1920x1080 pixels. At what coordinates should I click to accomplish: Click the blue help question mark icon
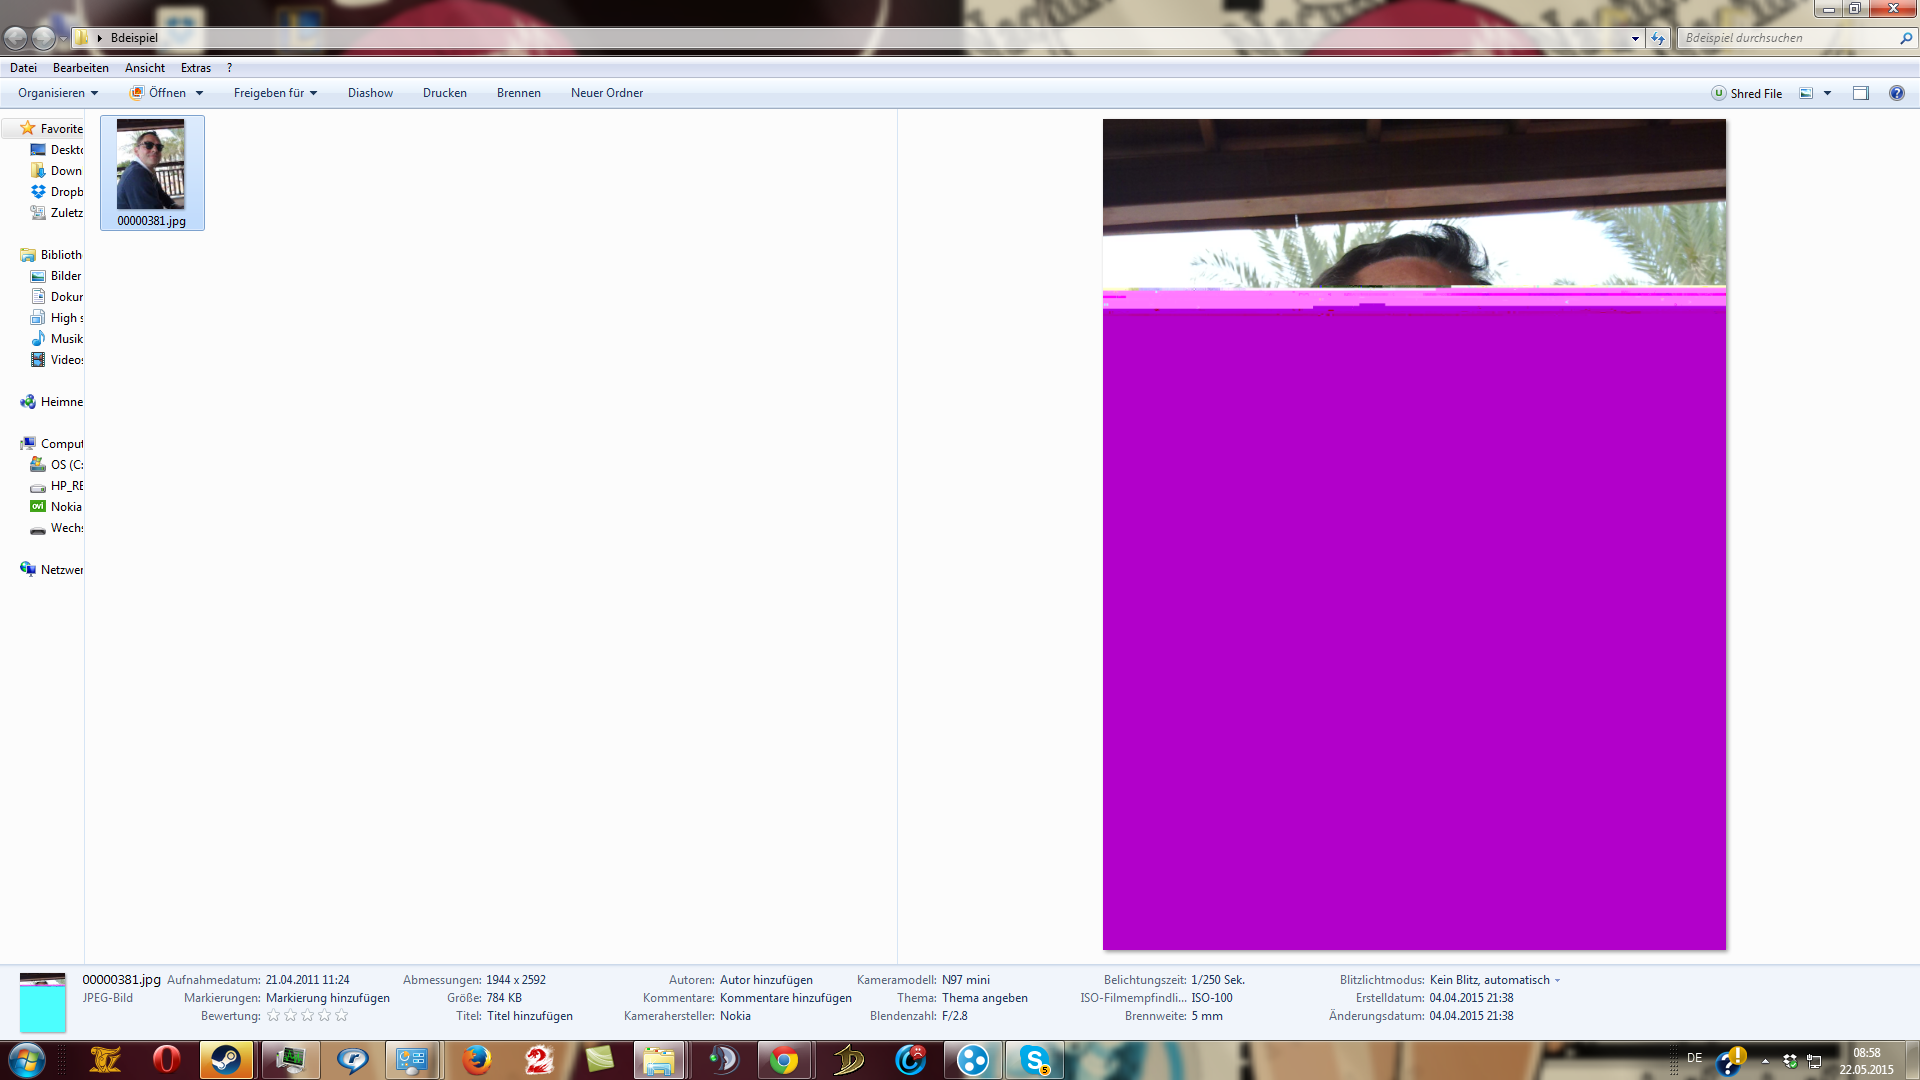[1896, 93]
